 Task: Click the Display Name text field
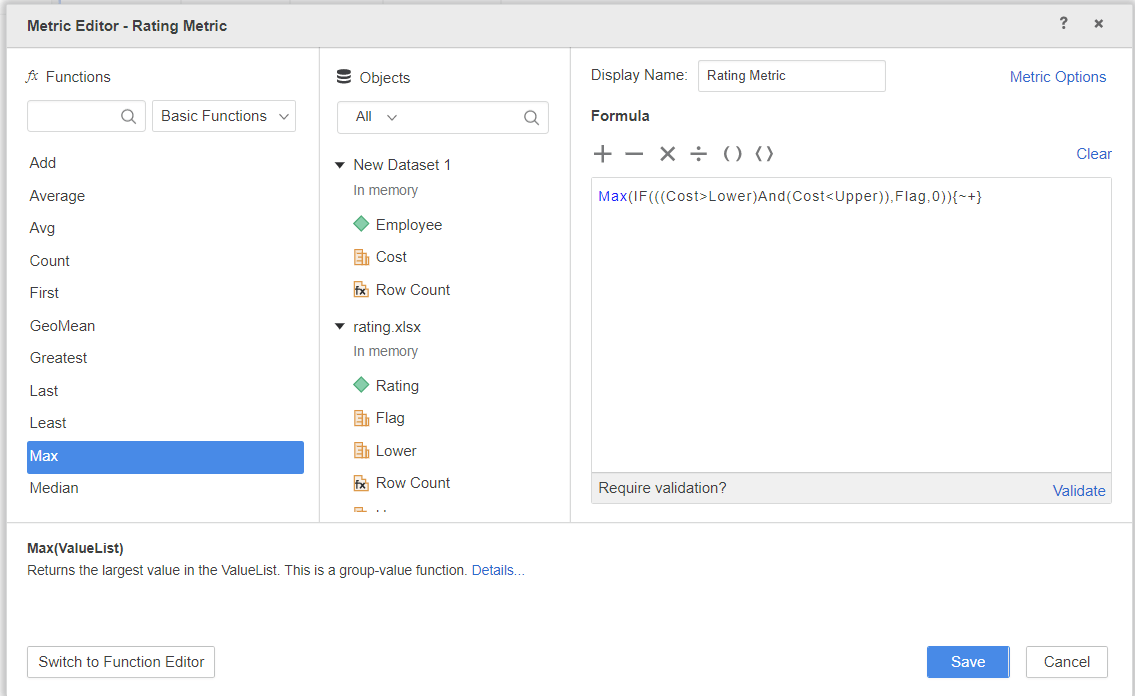(791, 76)
